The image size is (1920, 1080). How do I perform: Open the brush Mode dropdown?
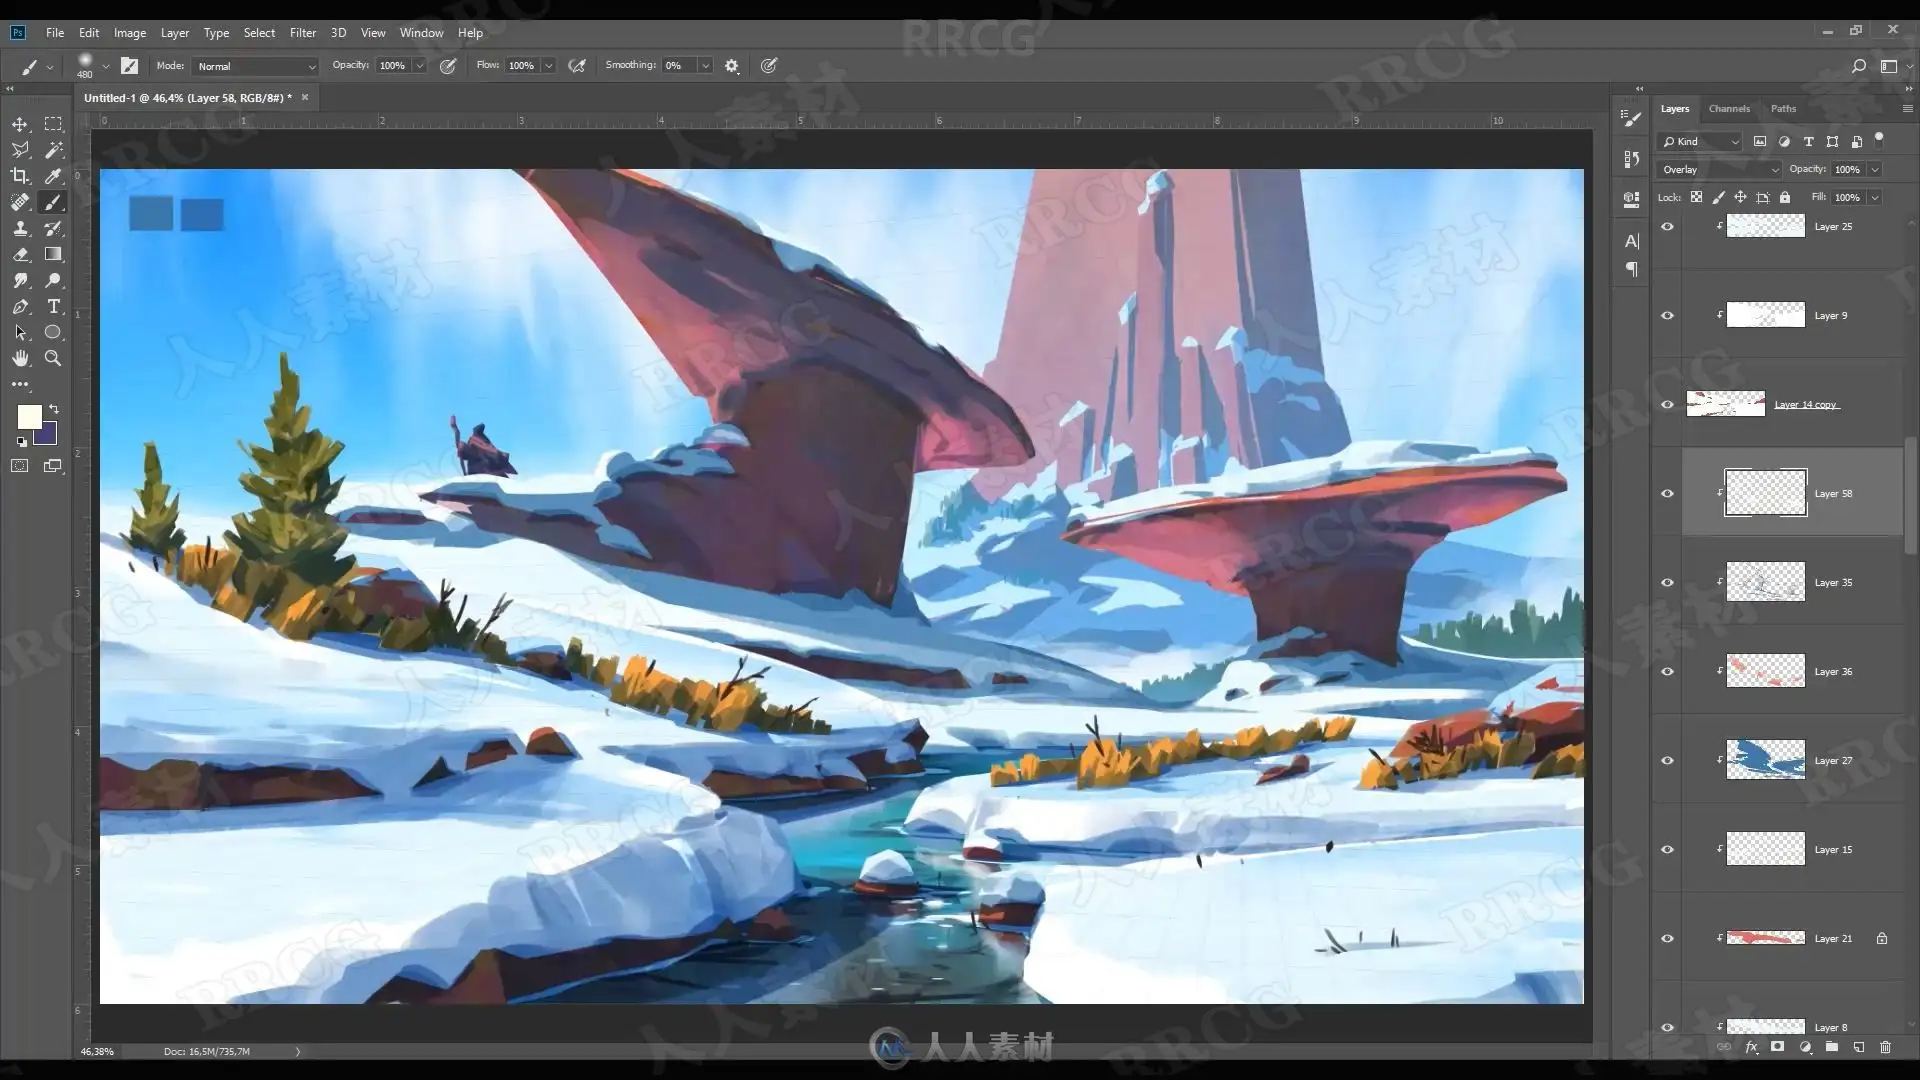pos(255,66)
